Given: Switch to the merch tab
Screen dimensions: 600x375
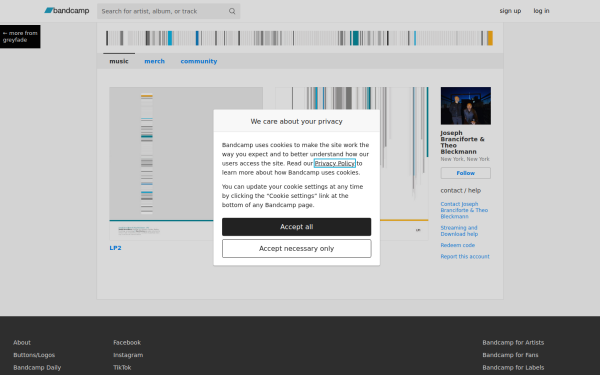Looking at the screenshot, I should click(155, 61).
